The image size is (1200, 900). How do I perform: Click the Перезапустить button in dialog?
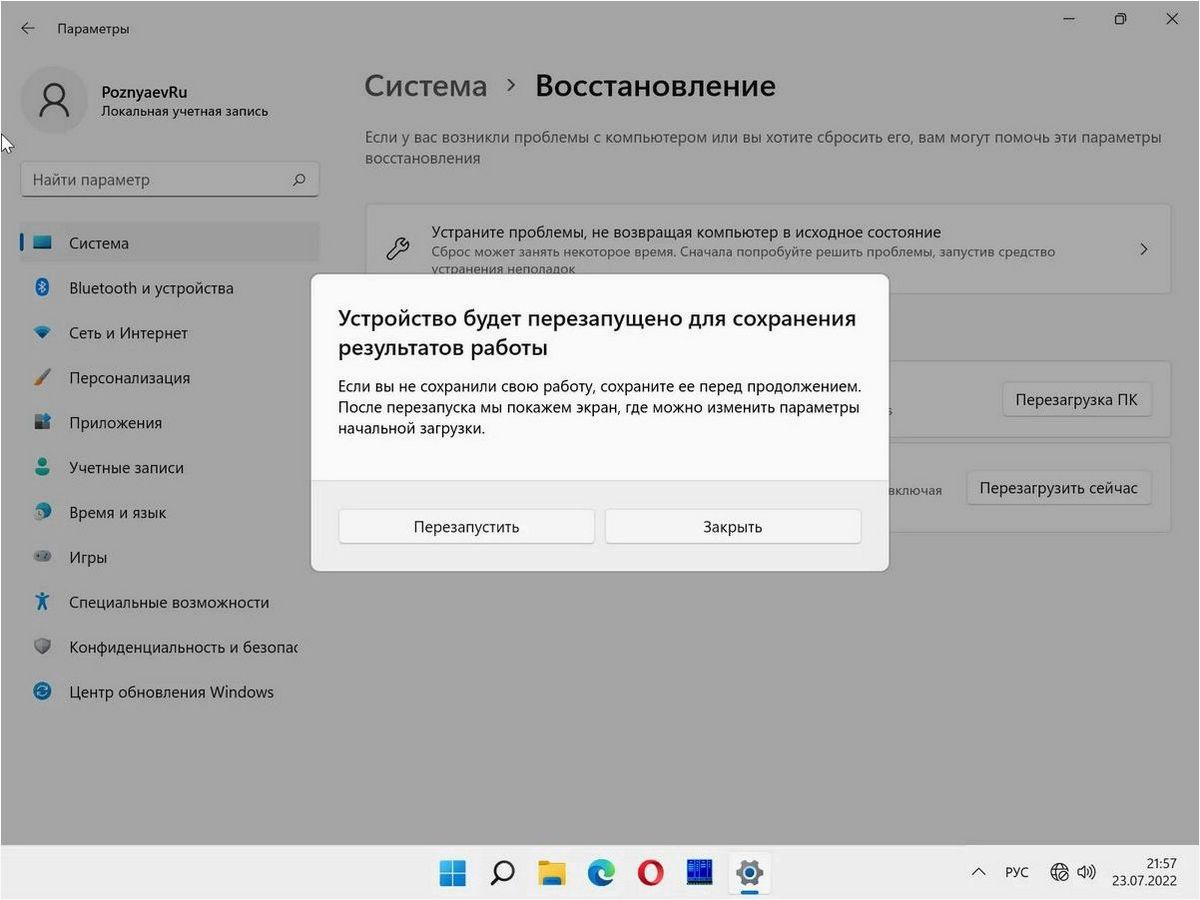[466, 527]
